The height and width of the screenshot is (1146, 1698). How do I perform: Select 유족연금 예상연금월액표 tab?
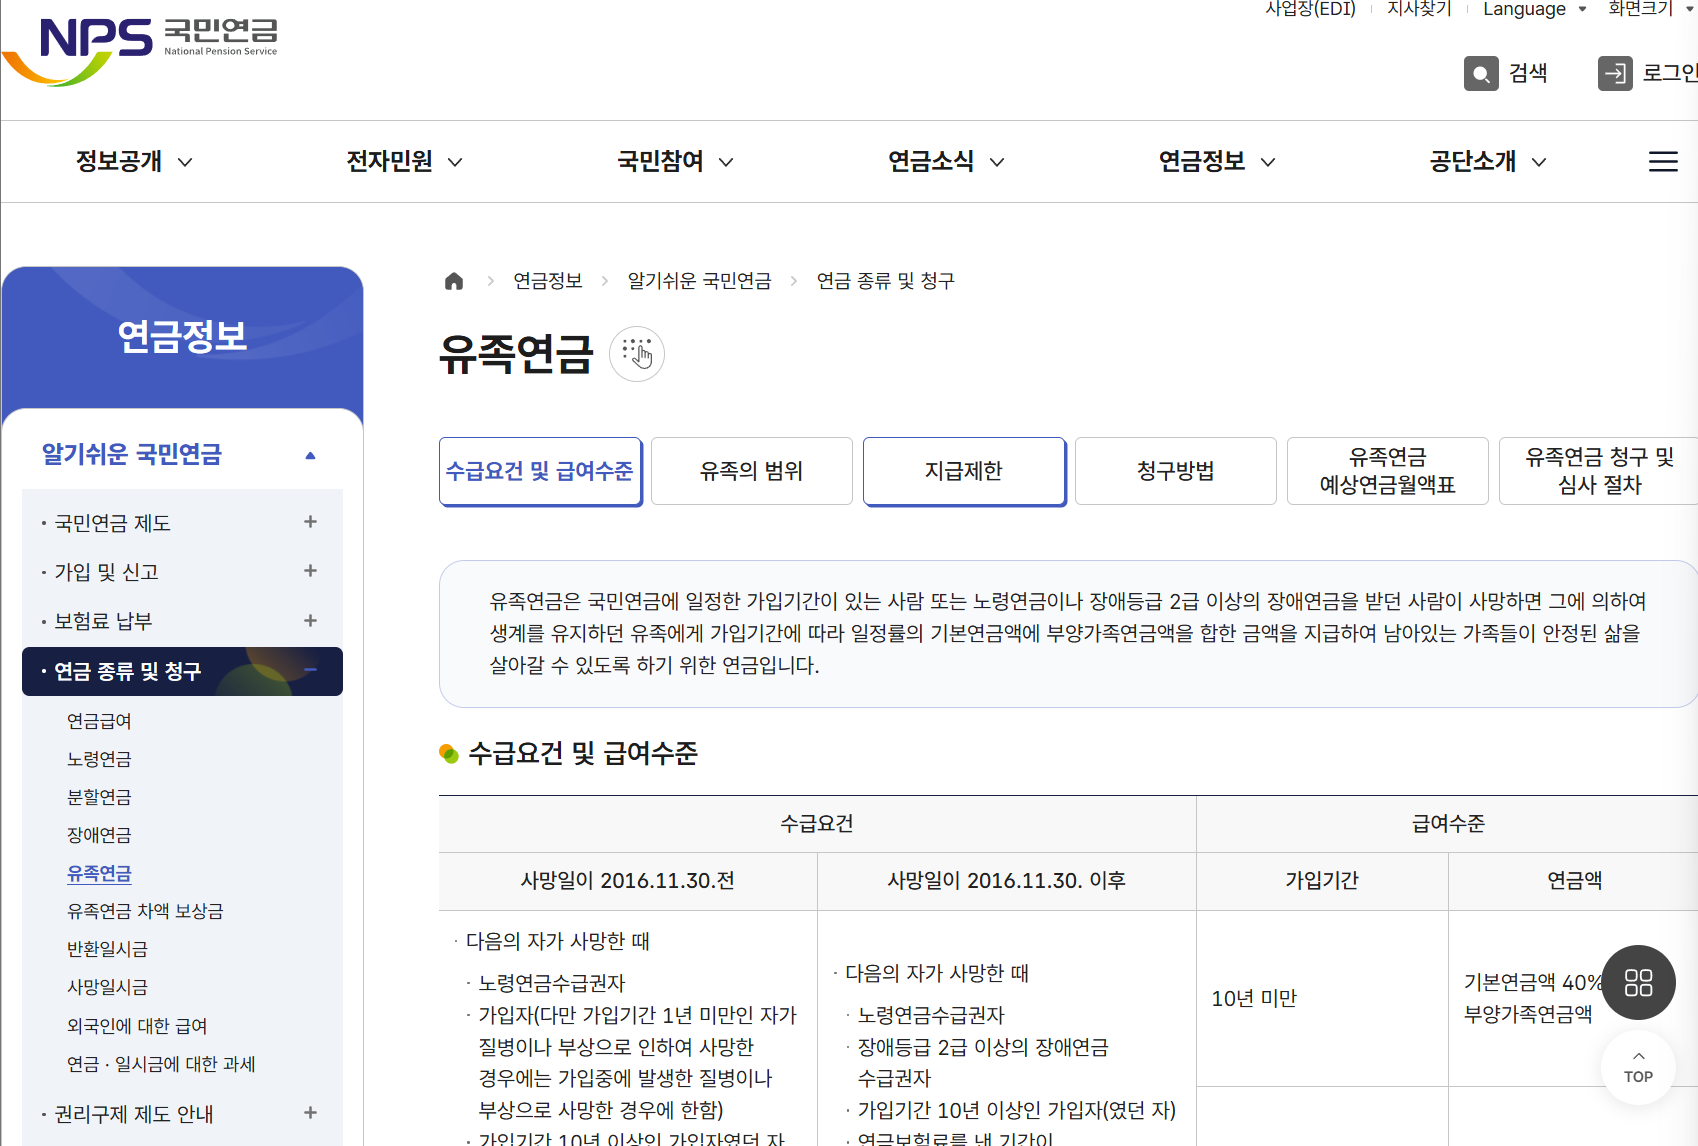coord(1388,471)
